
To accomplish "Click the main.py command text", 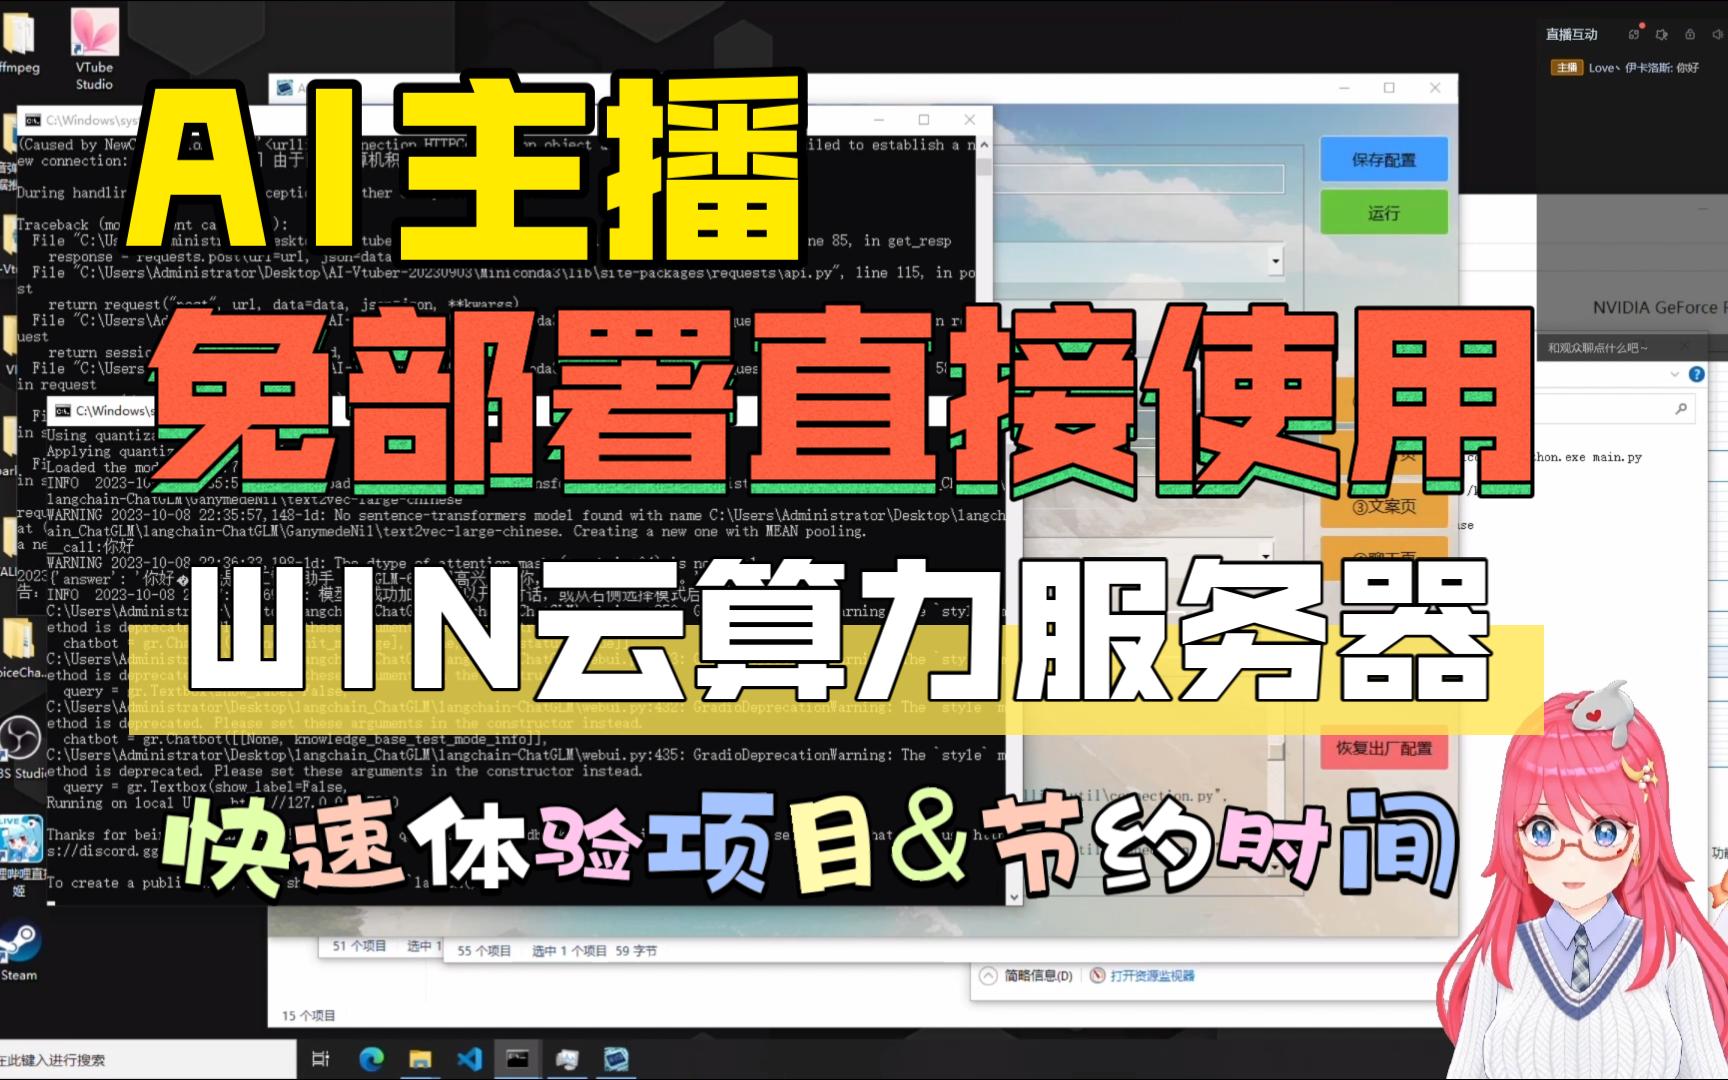I will click(1617, 457).
